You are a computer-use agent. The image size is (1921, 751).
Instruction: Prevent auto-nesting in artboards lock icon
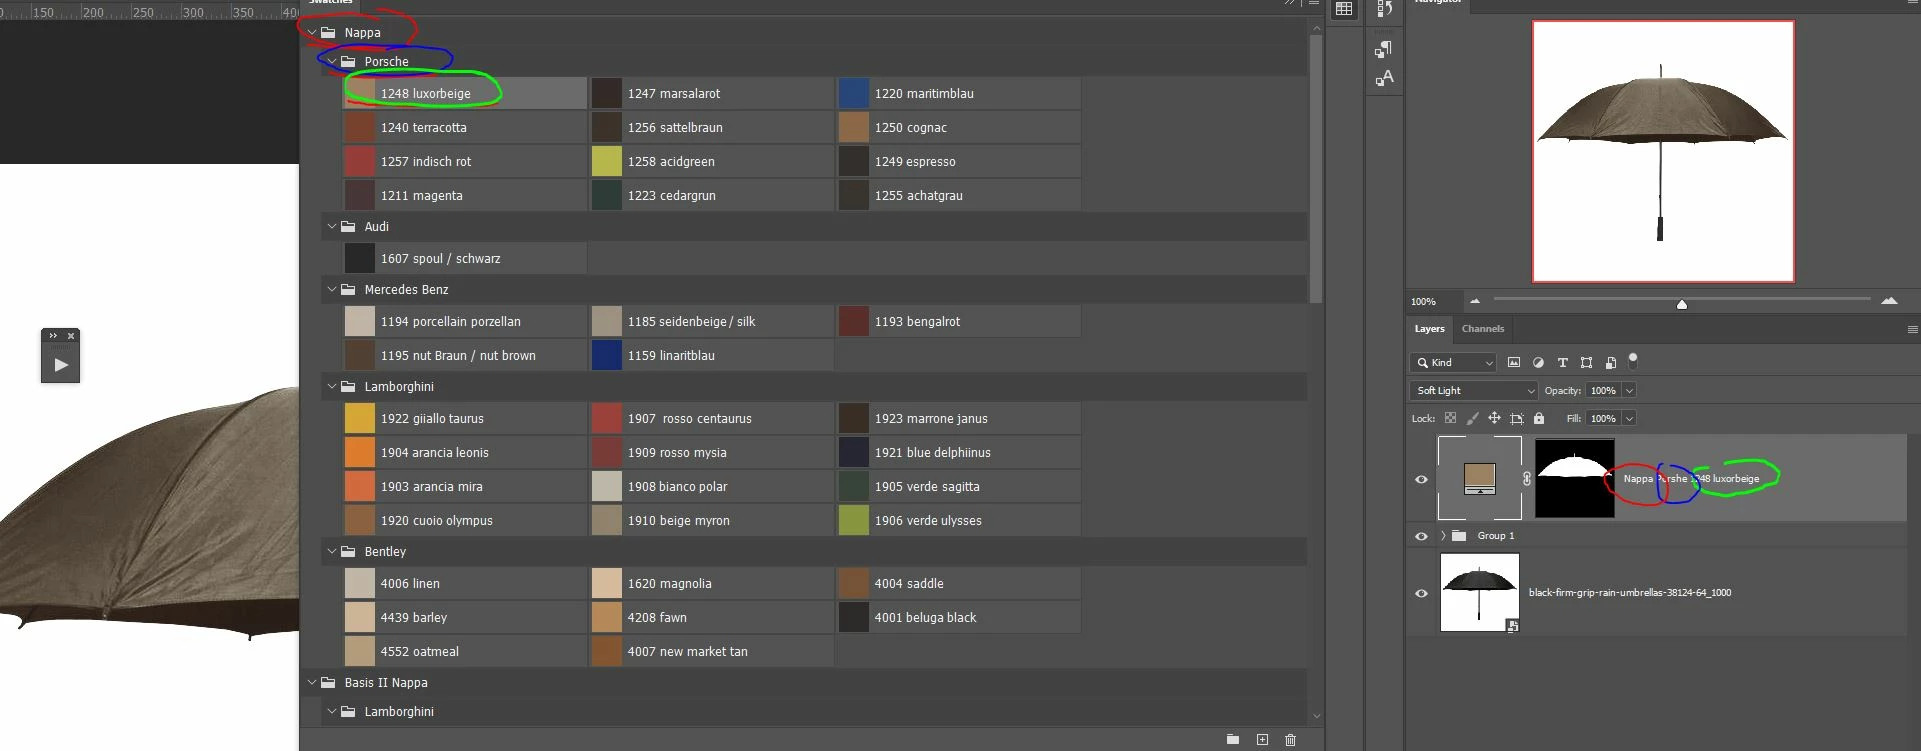(1516, 418)
